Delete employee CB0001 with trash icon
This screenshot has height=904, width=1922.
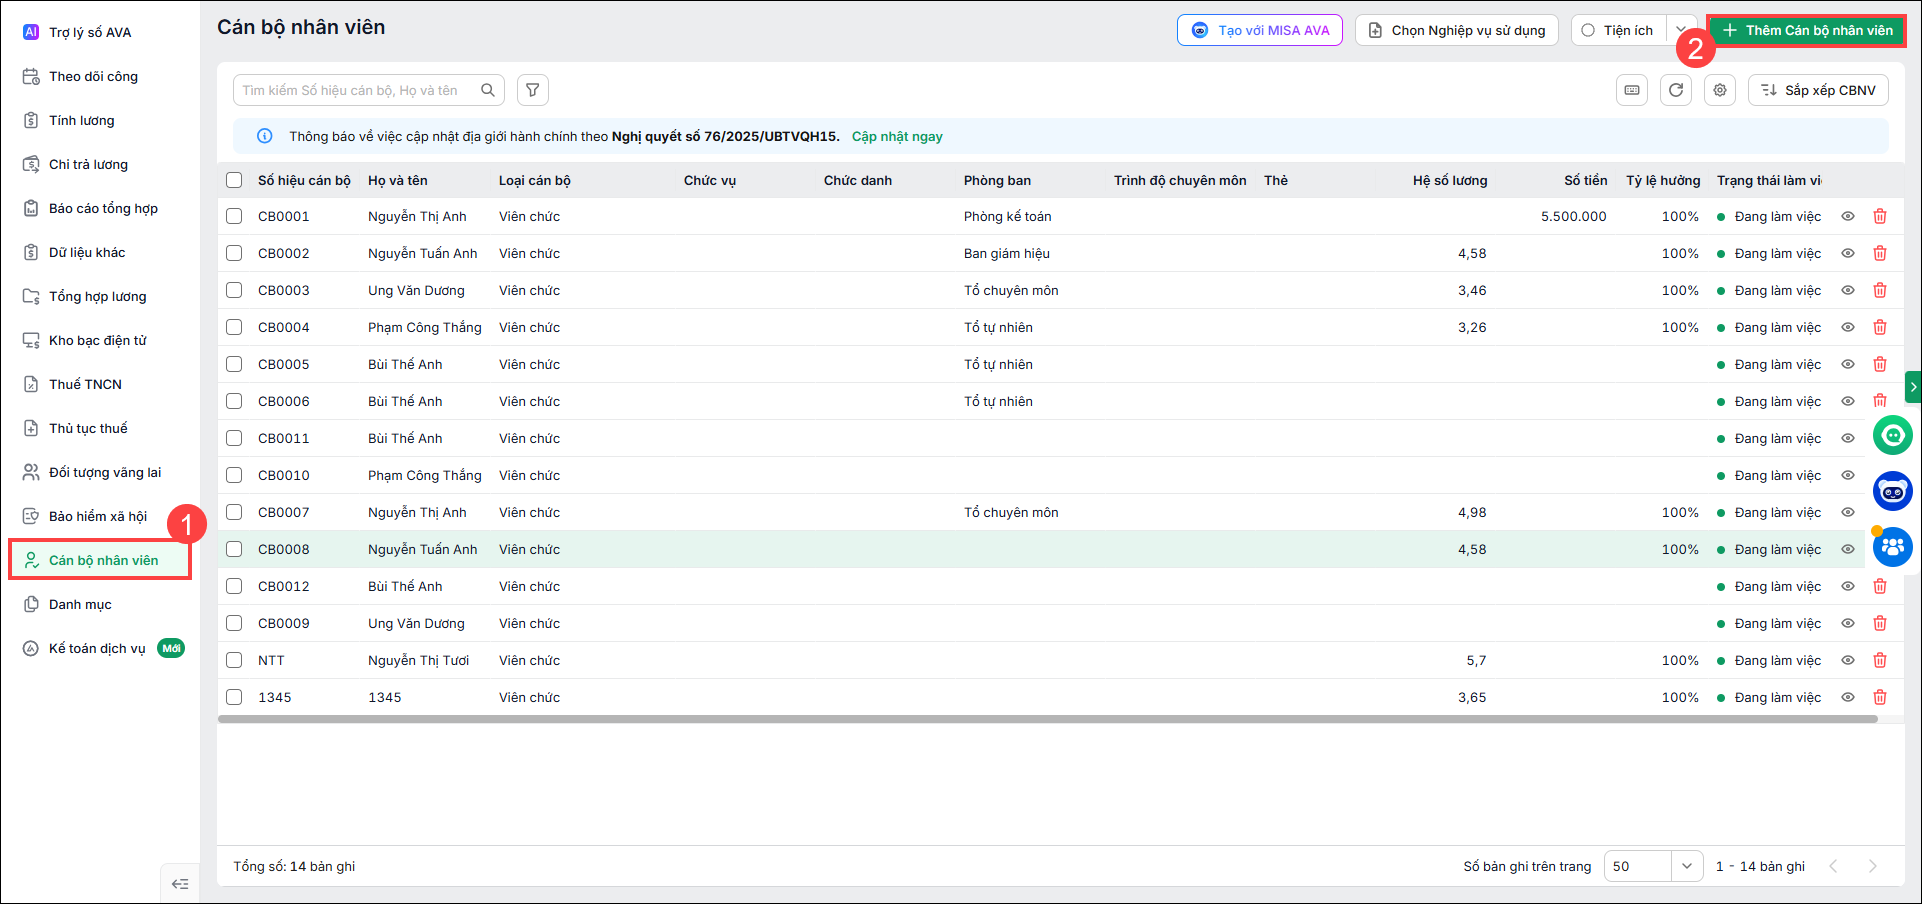click(1880, 216)
